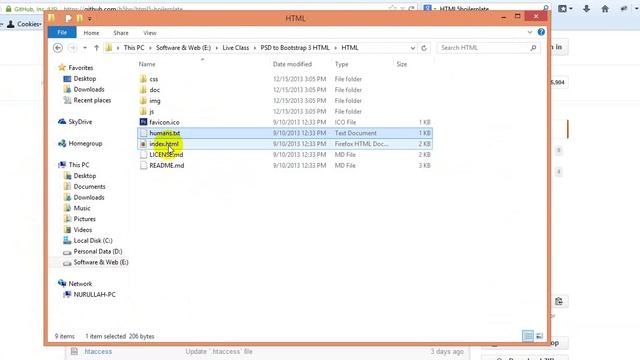Image resolution: width=640 pixels, height=360 pixels.
Task: Open the Share ribbon tab
Action: point(121,33)
